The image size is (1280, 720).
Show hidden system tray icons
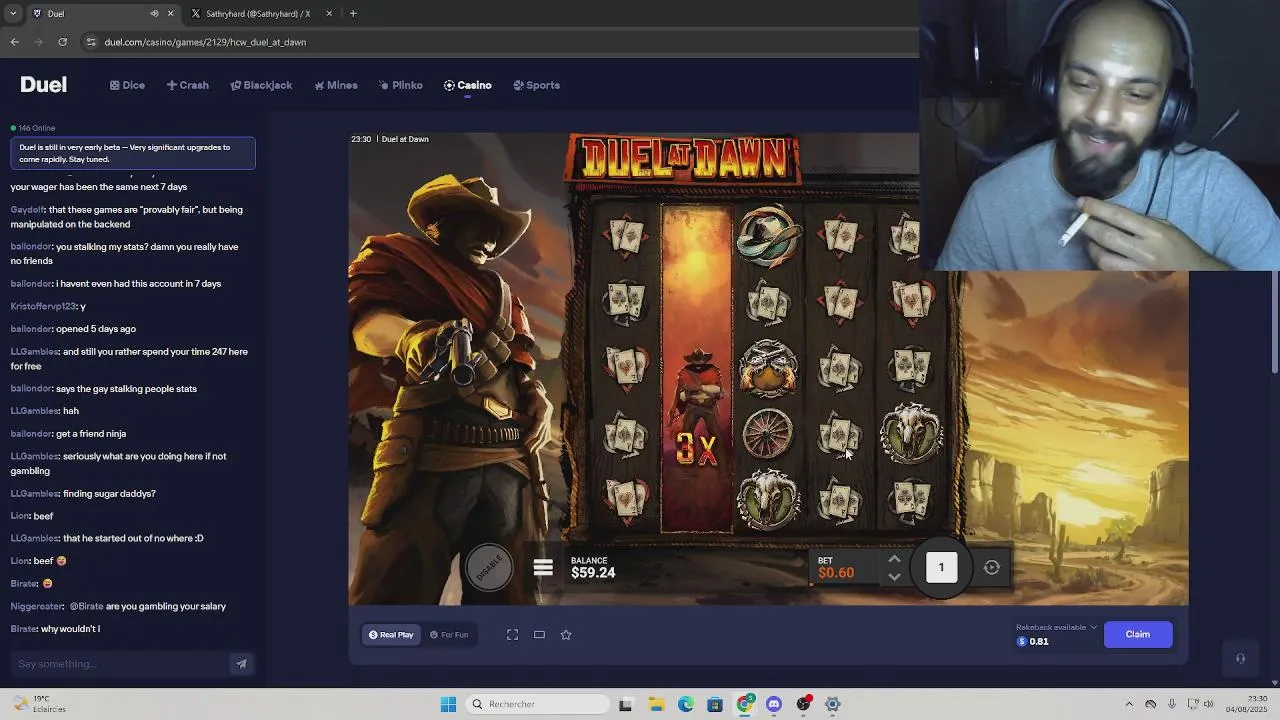click(1129, 704)
